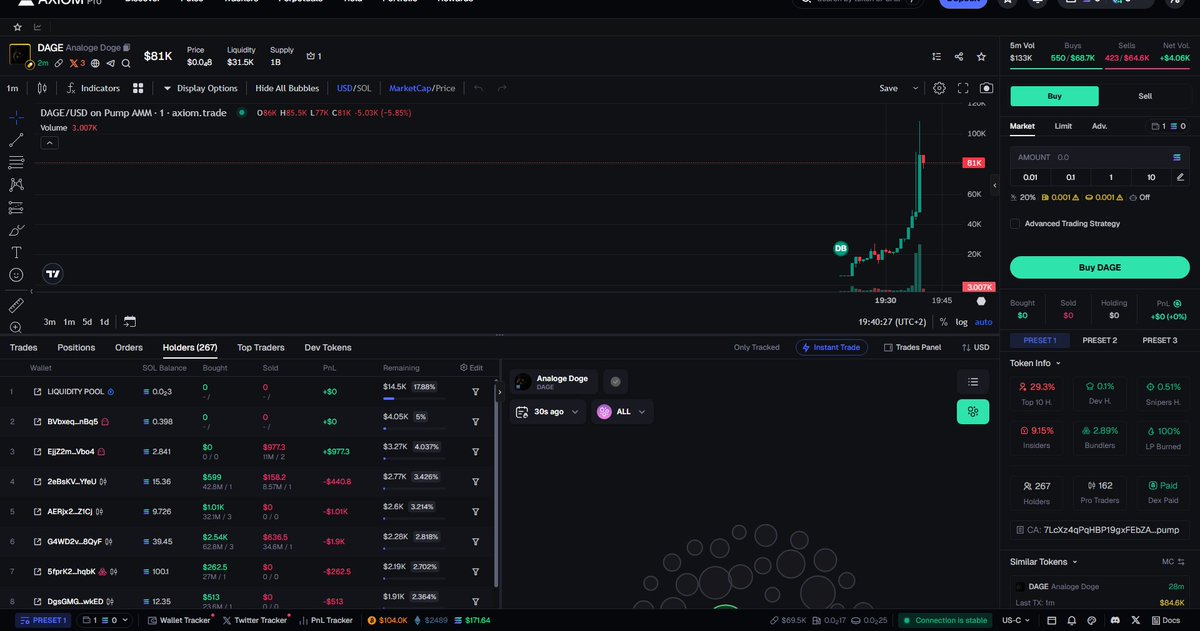Filter trades of the BVbxeq...nBq5 wallet

click(x=475, y=421)
